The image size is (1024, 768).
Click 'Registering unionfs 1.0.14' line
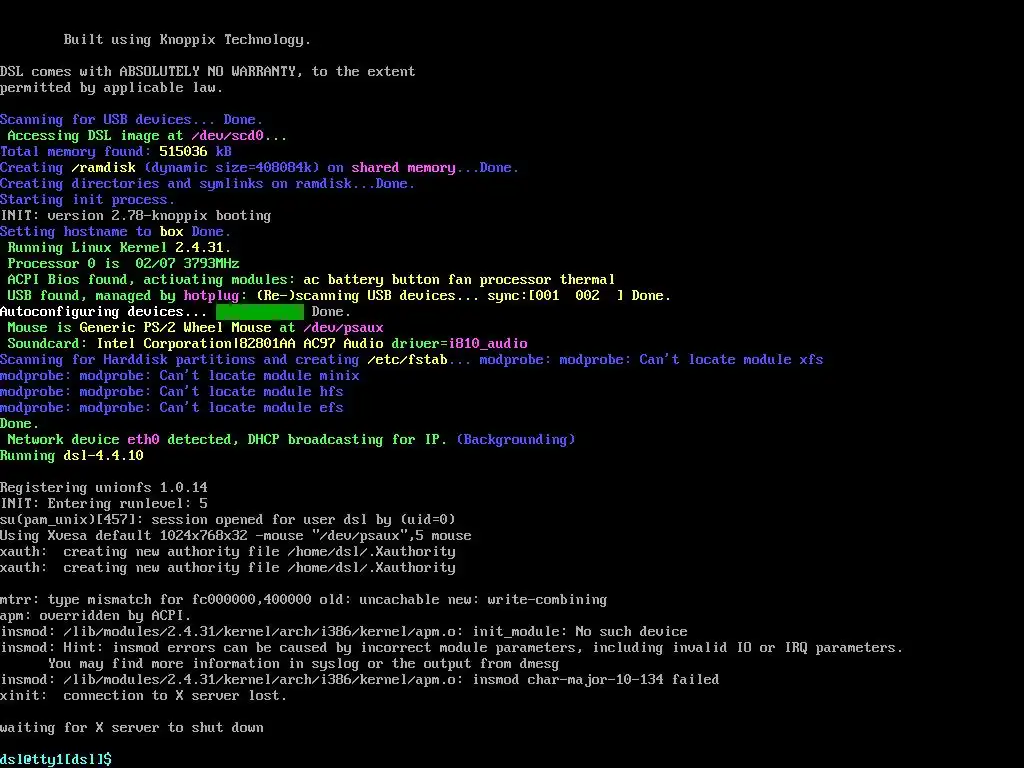(104, 488)
